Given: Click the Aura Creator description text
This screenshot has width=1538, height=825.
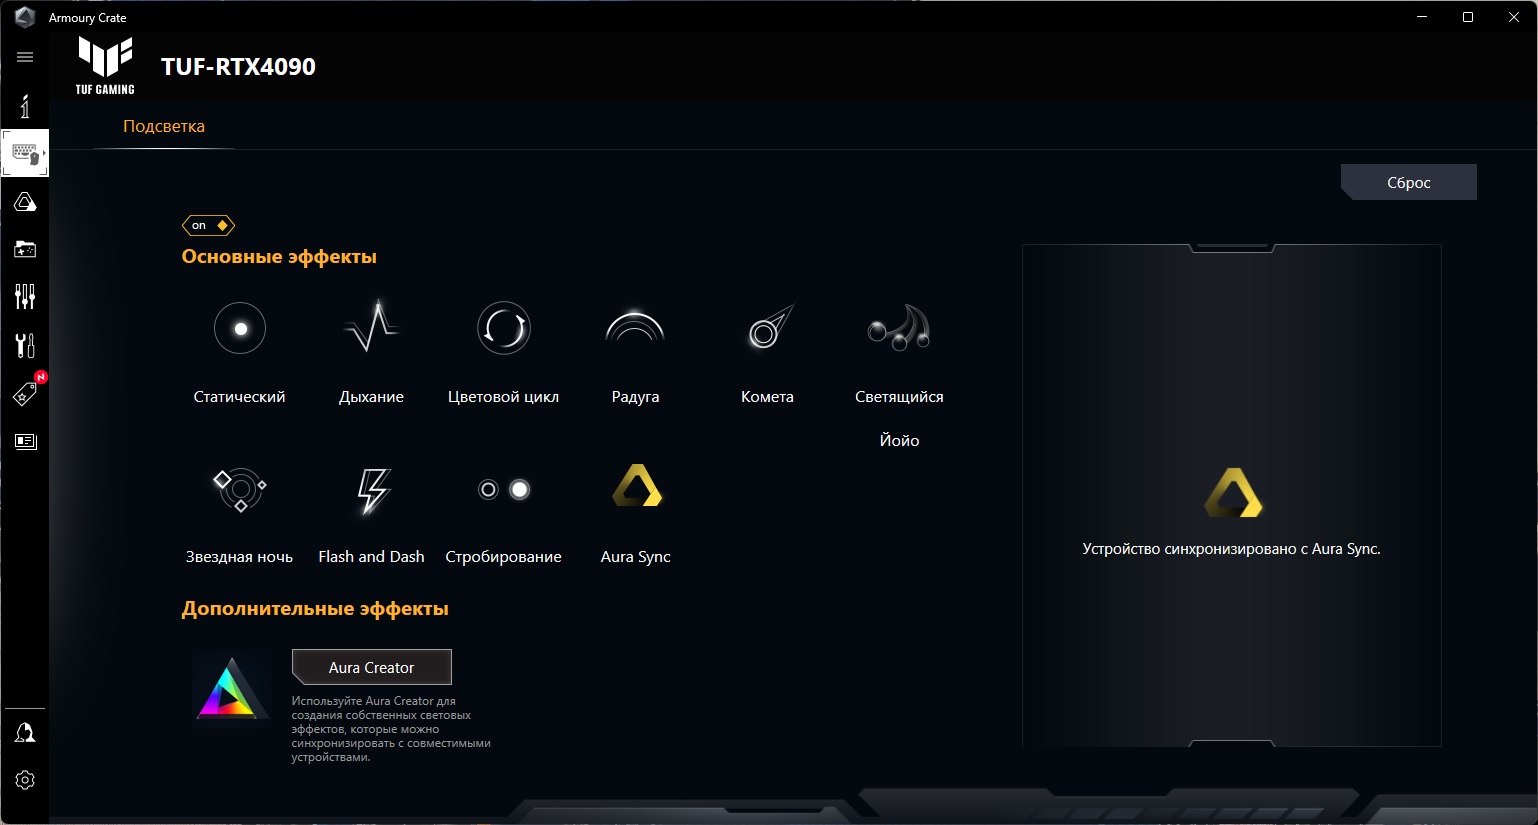Looking at the screenshot, I should coord(391,729).
